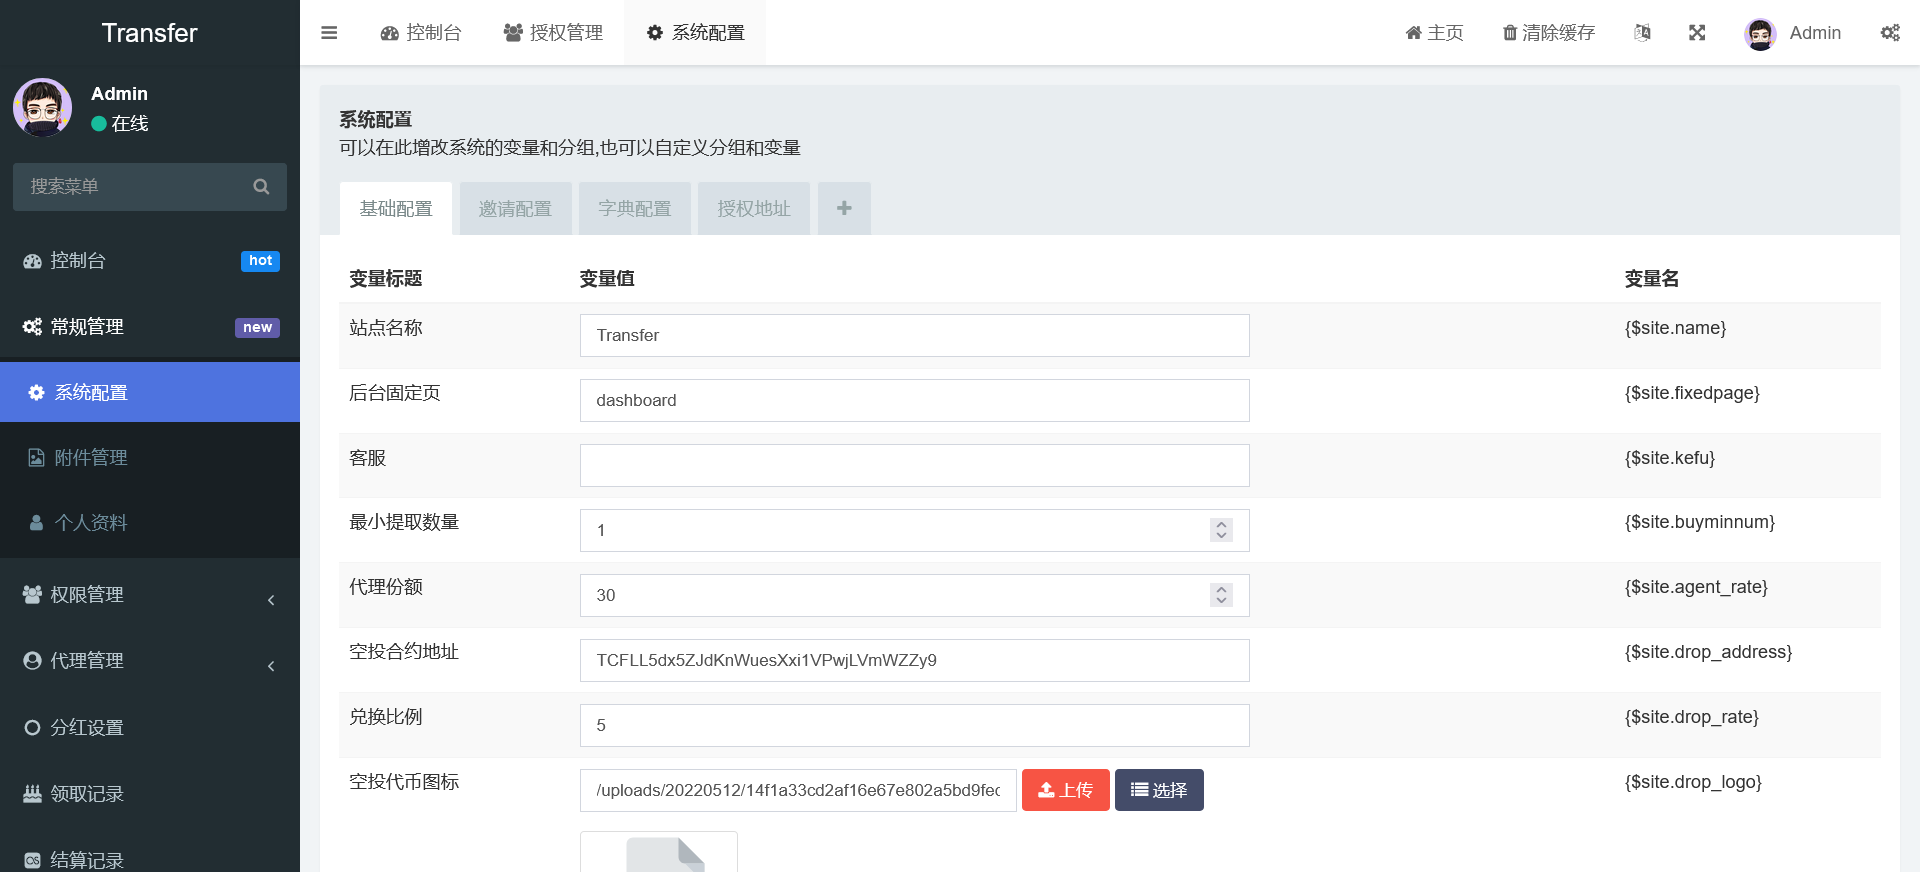Click the 选择 select button
This screenshot has height=872, width=1920.
pos(1158,790)
